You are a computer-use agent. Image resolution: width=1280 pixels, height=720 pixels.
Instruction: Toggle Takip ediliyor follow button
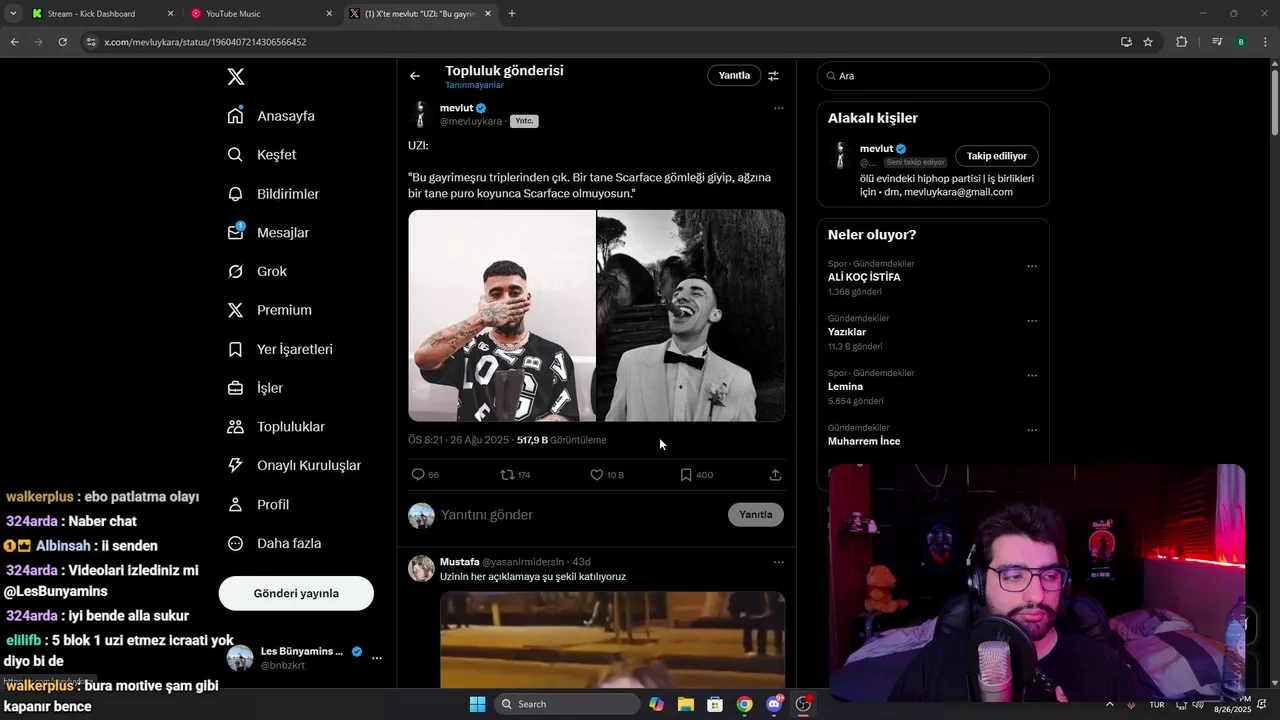997,156
